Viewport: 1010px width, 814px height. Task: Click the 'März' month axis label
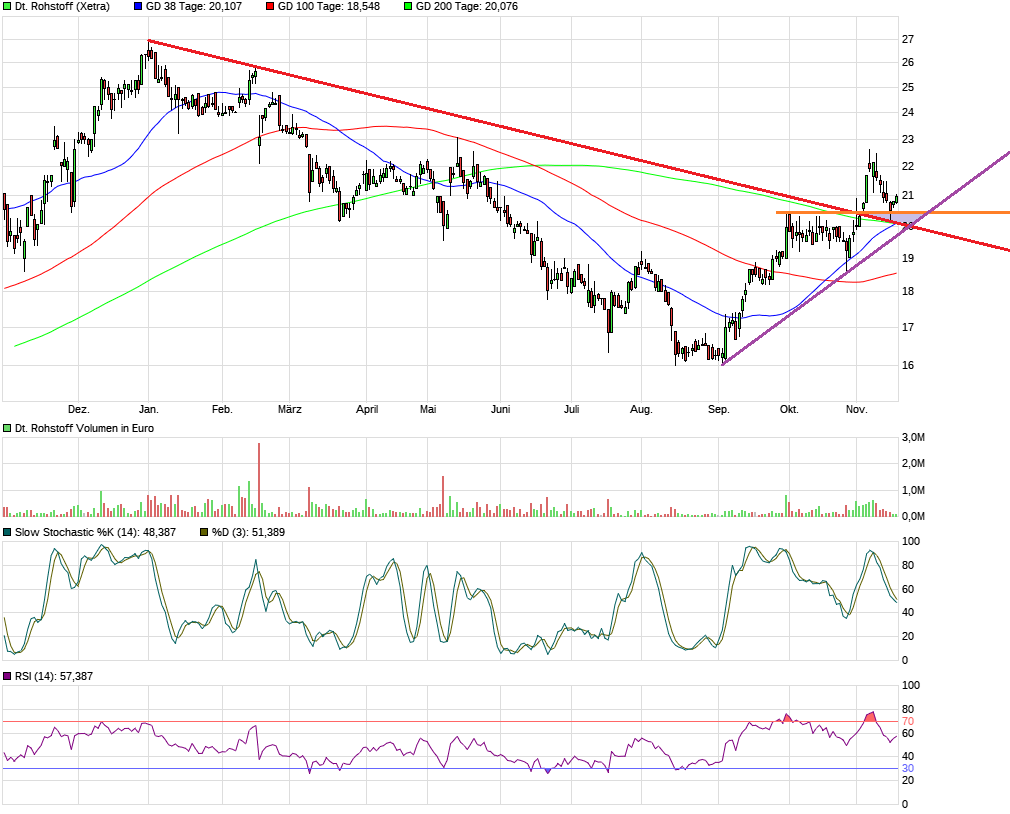290,410
